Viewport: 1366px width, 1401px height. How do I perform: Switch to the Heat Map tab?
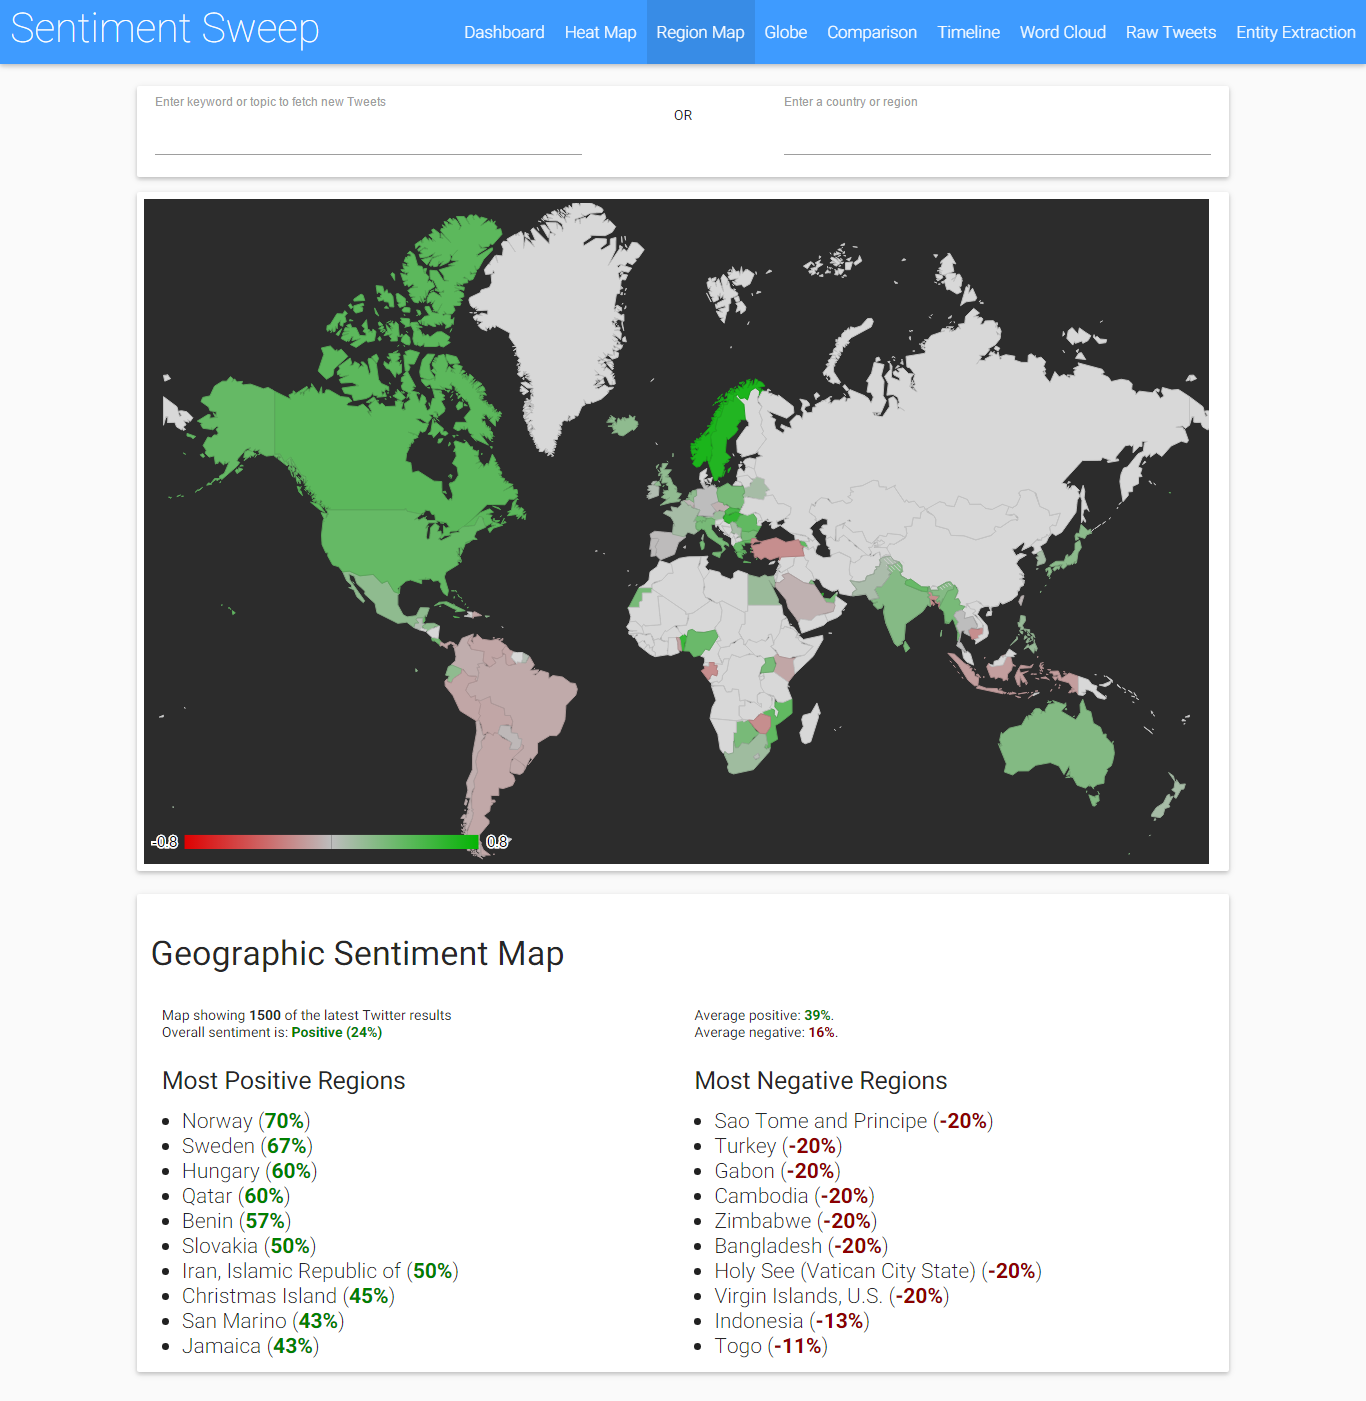click(x=600, y=32)
